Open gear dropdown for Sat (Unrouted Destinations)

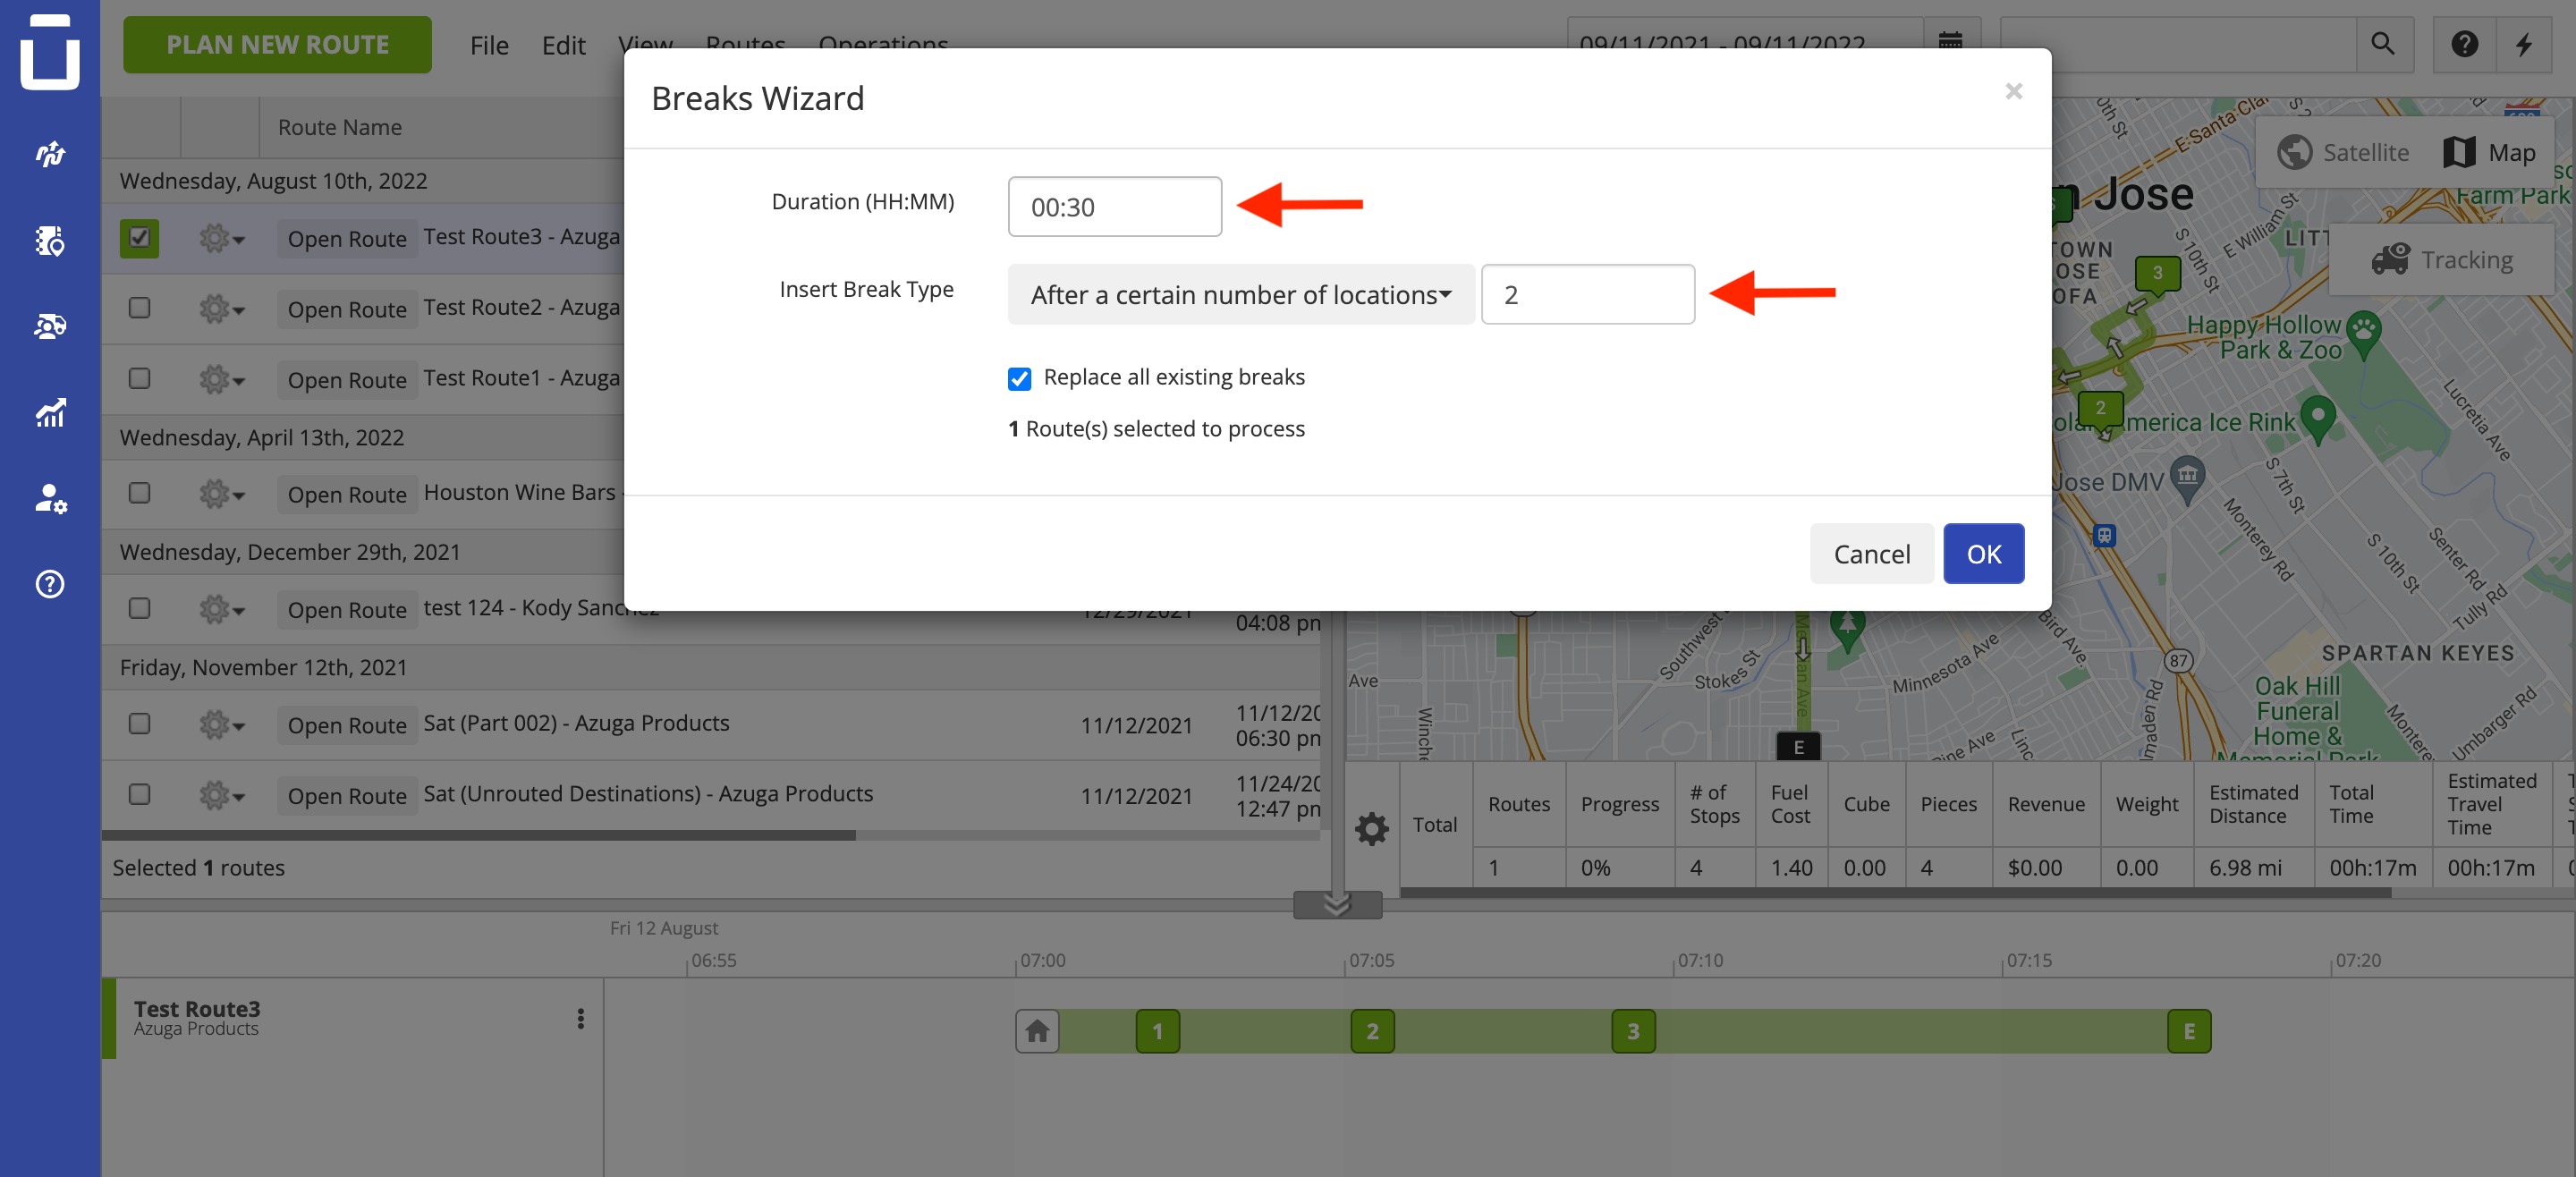point(221,795)
